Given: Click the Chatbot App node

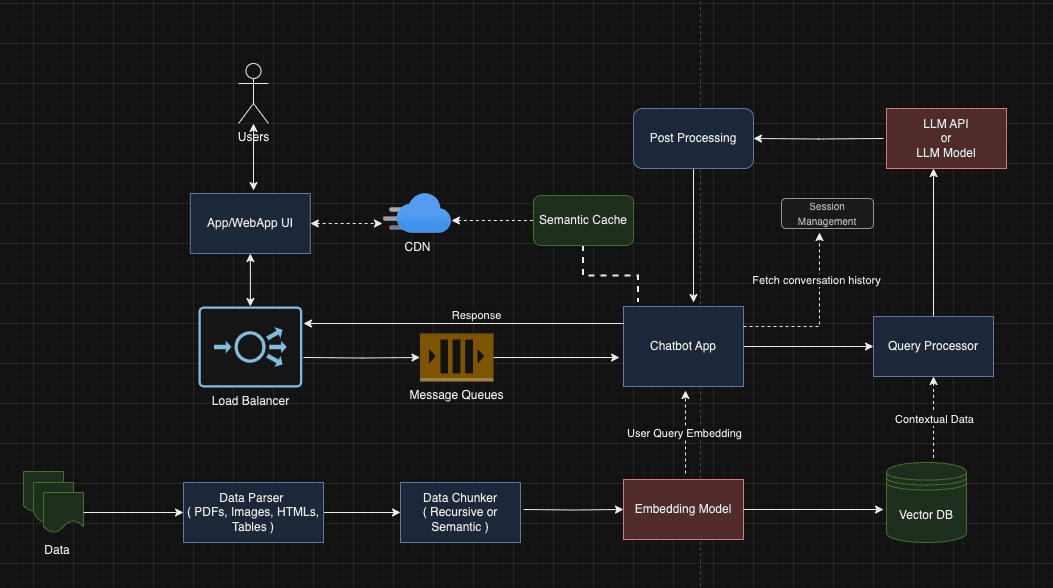Looking at the screenshot, I should point(683,346).
